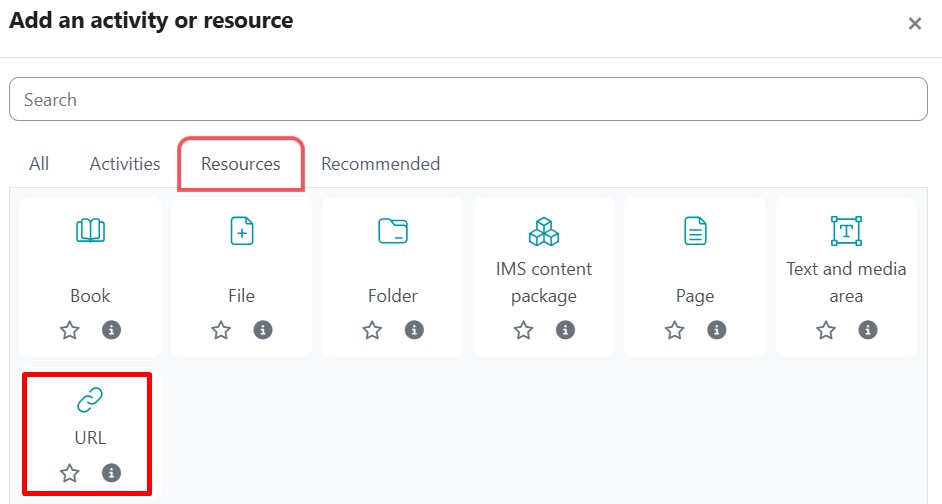
Task: Toggle the star for File
Action: pyautogui.click(x=221, y=330)
